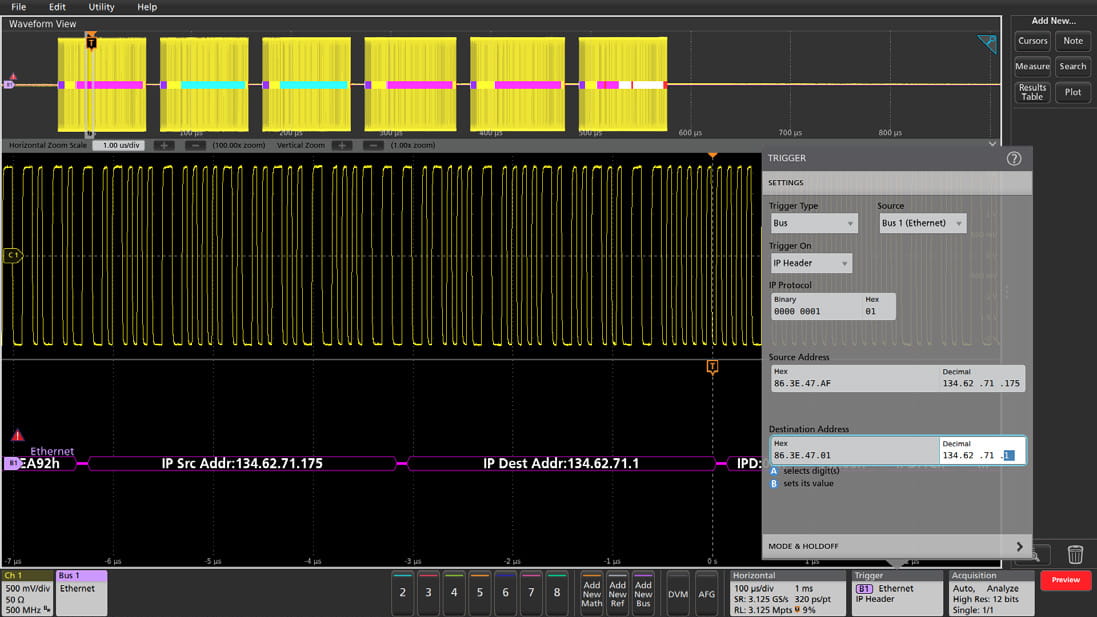The width and height of the screenshot is (1097, 617).
Task: Open the Trigger settings badge
Action: (897, 593)
